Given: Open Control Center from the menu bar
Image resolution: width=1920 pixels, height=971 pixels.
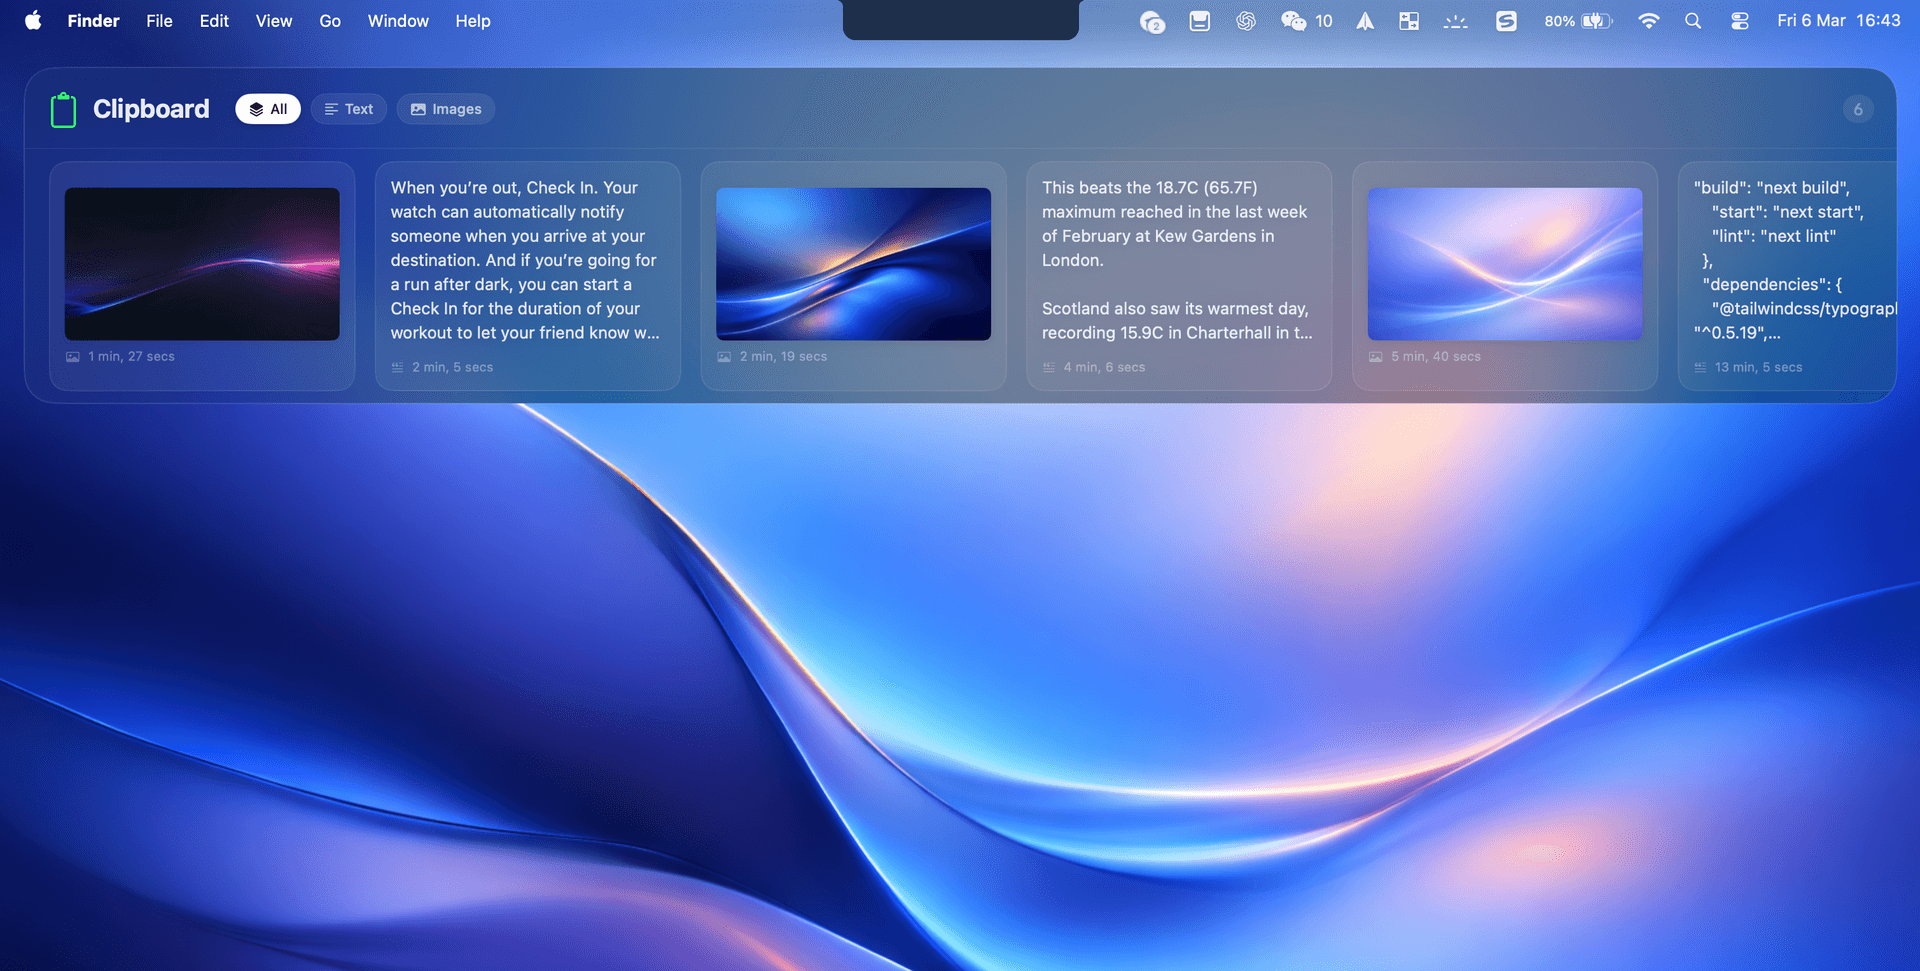Looking at the screenshot, I should coord(1739,20).
